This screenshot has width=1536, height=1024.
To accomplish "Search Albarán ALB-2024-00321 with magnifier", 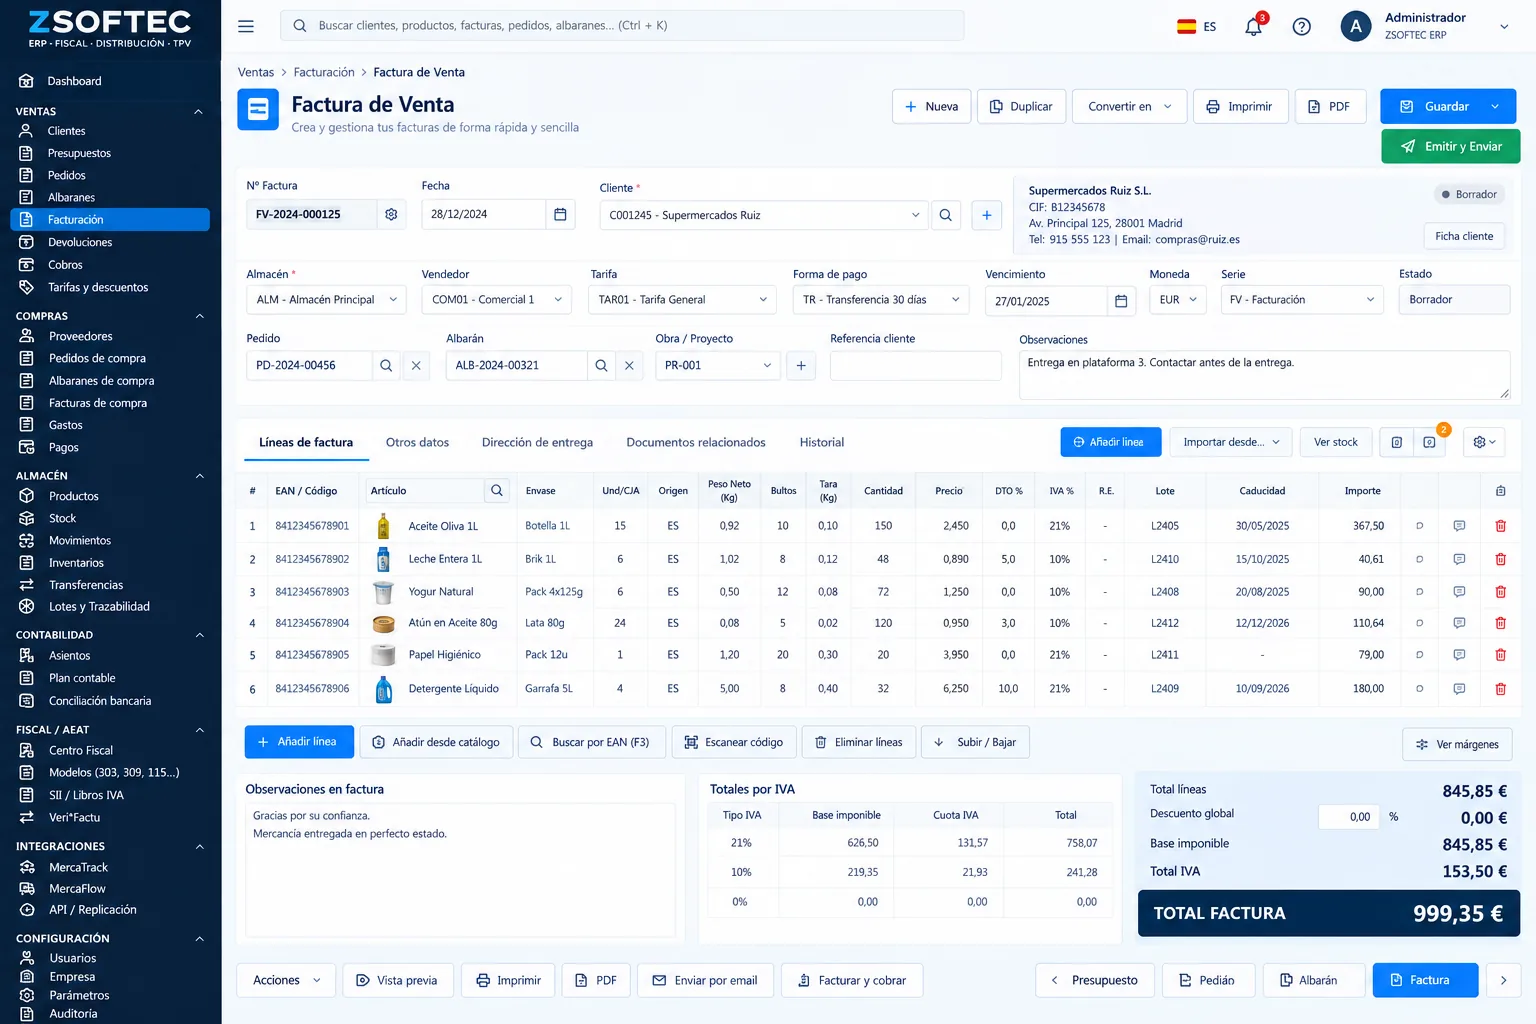I will [x=601, y=365].
